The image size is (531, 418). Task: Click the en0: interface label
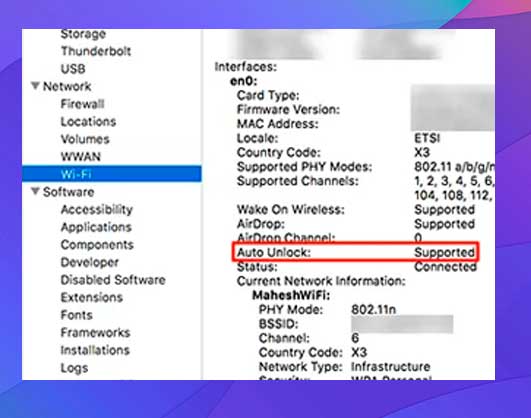point(244,81)
